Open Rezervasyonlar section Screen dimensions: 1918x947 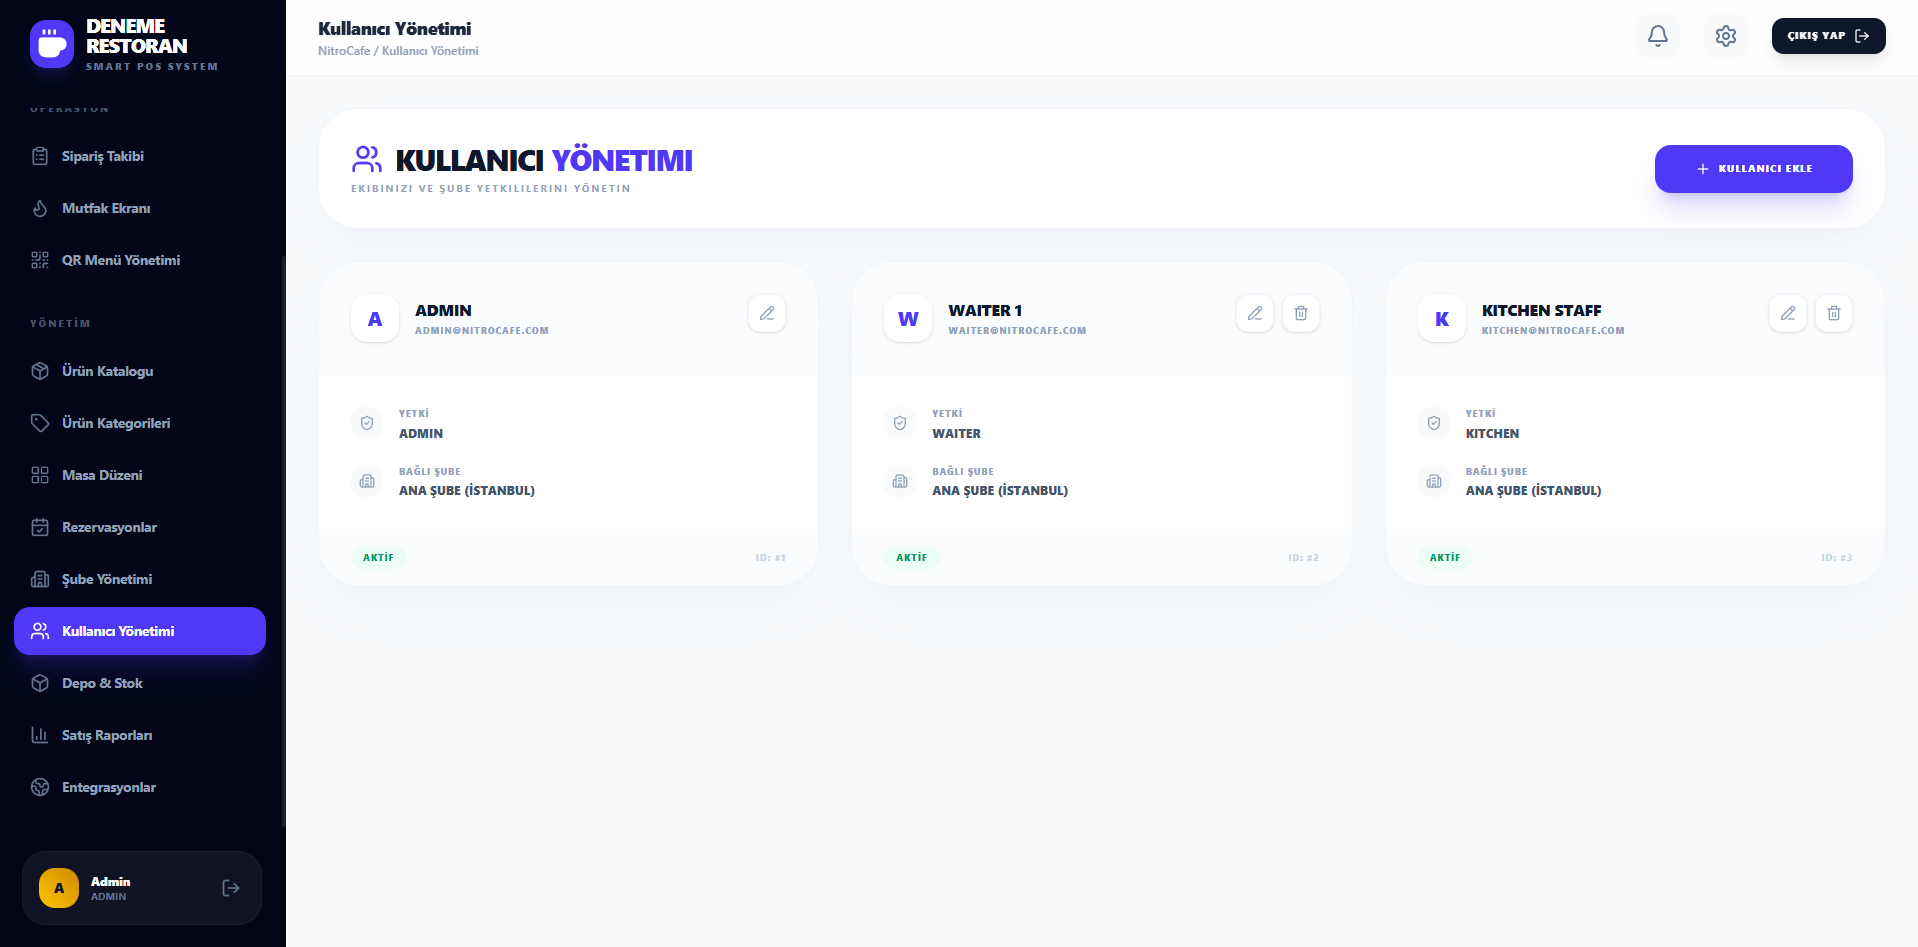(x=109, y=527)
